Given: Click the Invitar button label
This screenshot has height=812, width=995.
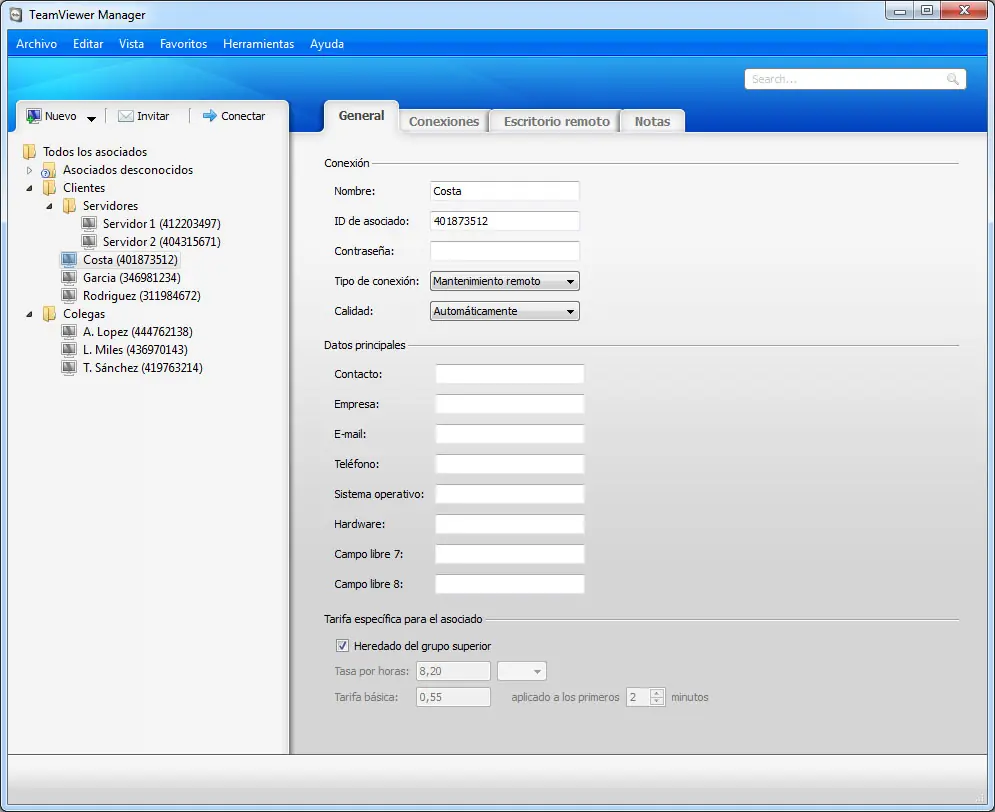Looking at the screenshot, I should click(153, 116).
